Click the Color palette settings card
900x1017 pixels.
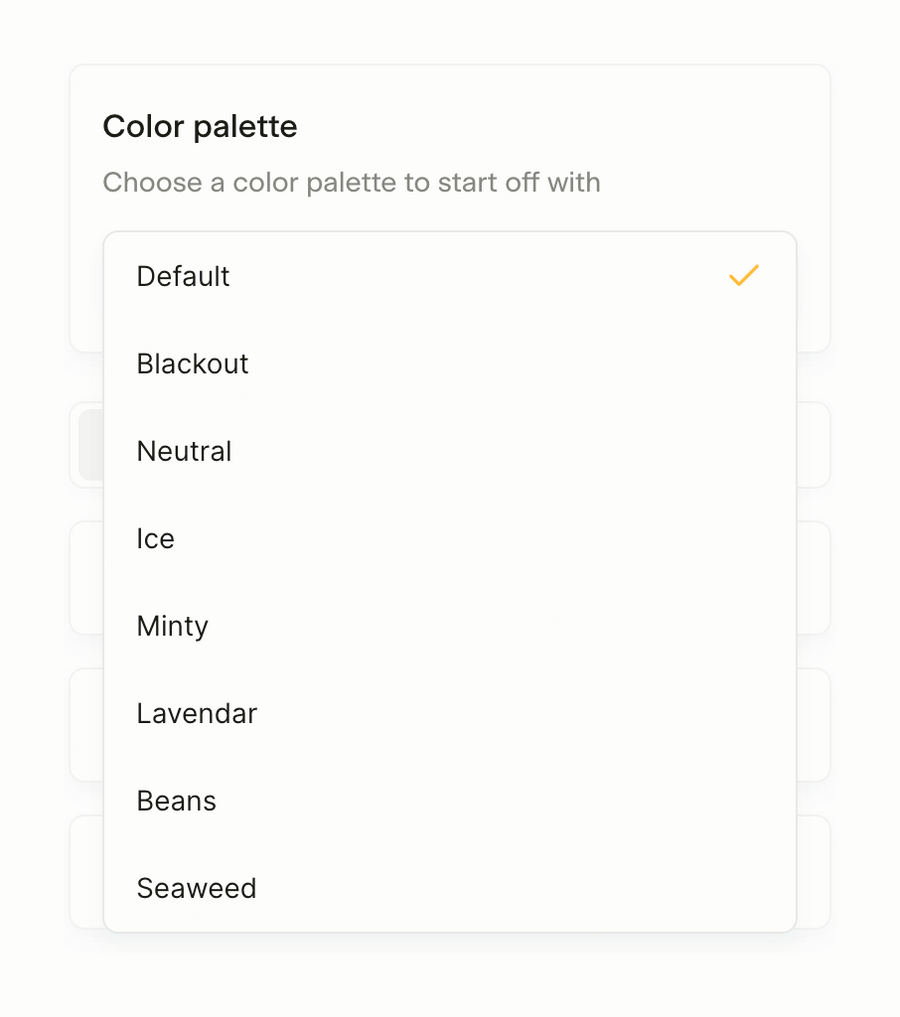pos(449,150)
